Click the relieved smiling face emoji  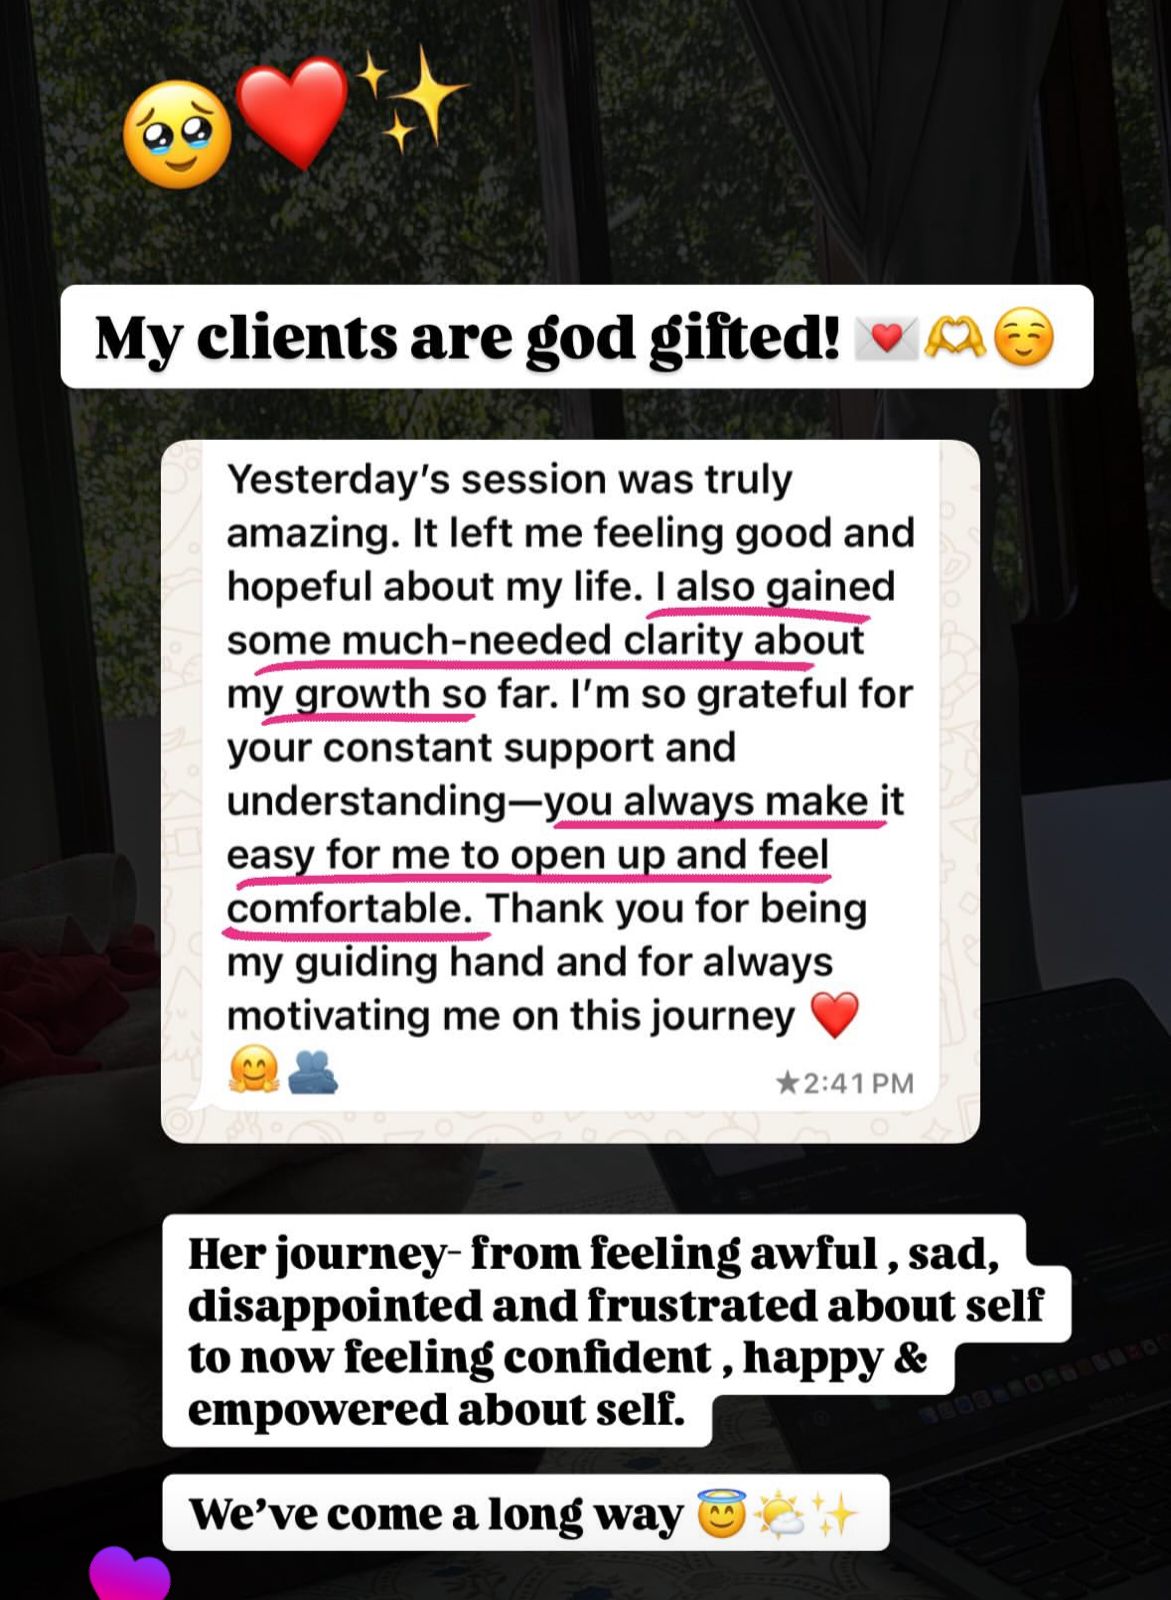1025,338
